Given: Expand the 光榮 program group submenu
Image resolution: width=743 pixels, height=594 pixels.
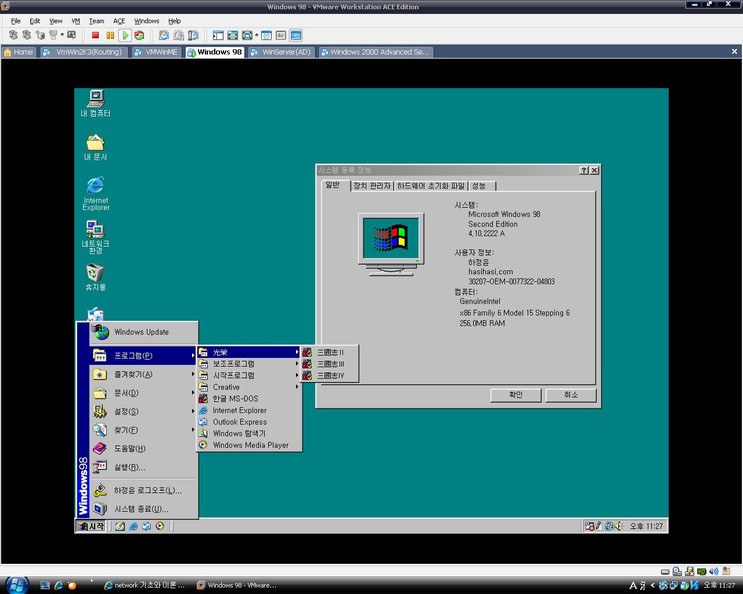Looking at the screenshot, I should 249,352.
